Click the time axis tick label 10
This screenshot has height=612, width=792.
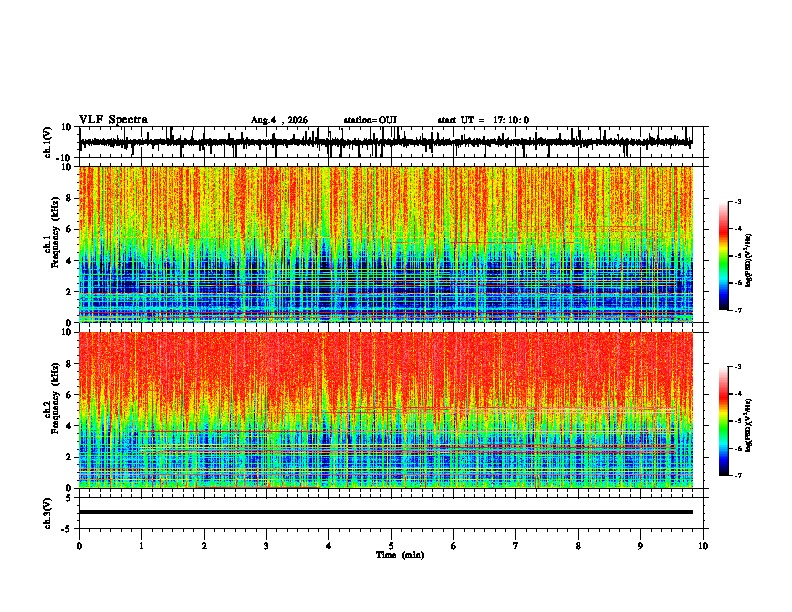(703, 546)
